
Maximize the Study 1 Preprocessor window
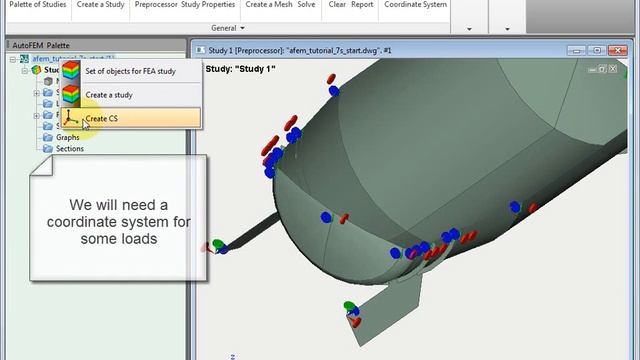(597, 51)
